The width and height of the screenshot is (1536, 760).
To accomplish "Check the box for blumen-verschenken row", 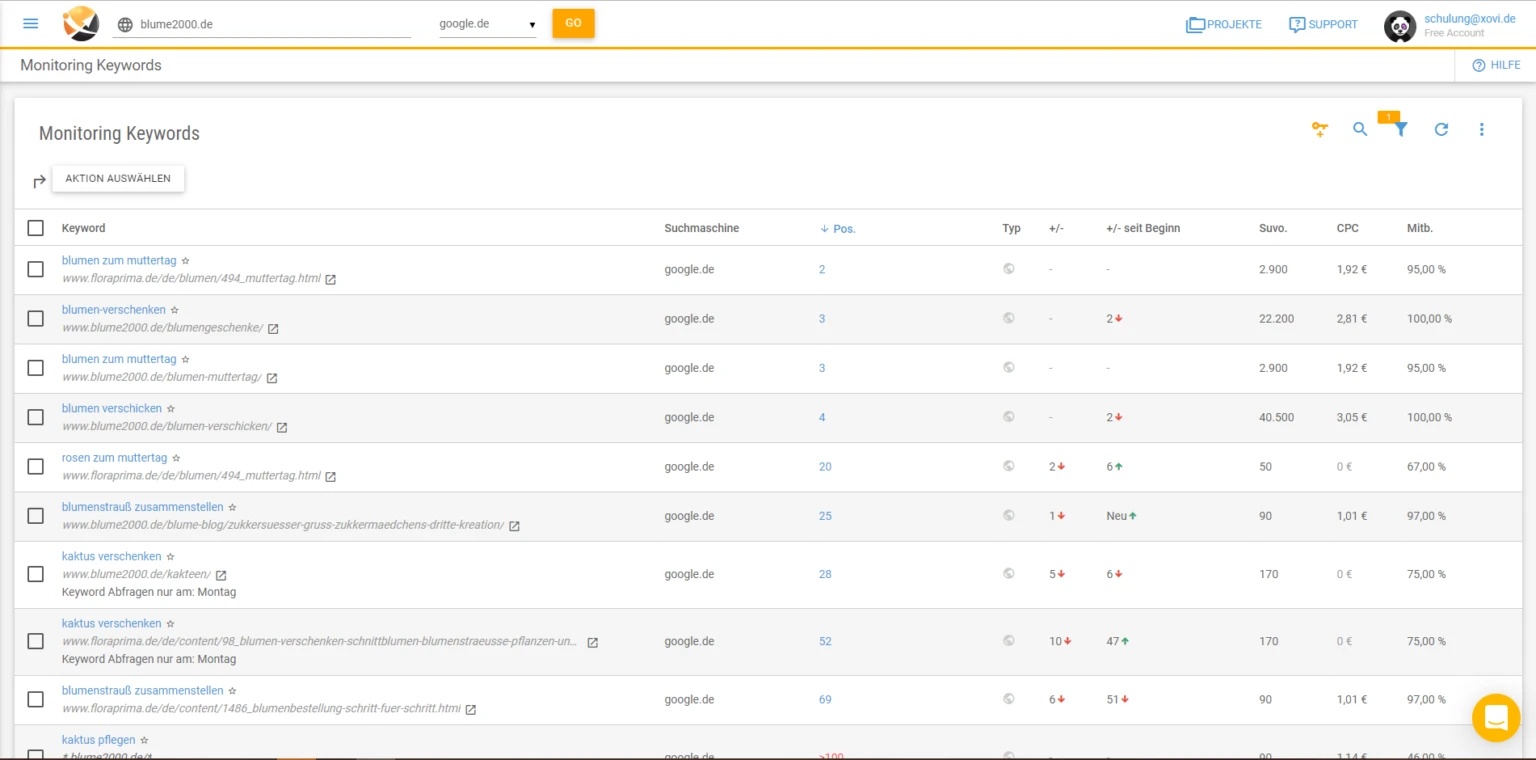I will pos(36,319).
